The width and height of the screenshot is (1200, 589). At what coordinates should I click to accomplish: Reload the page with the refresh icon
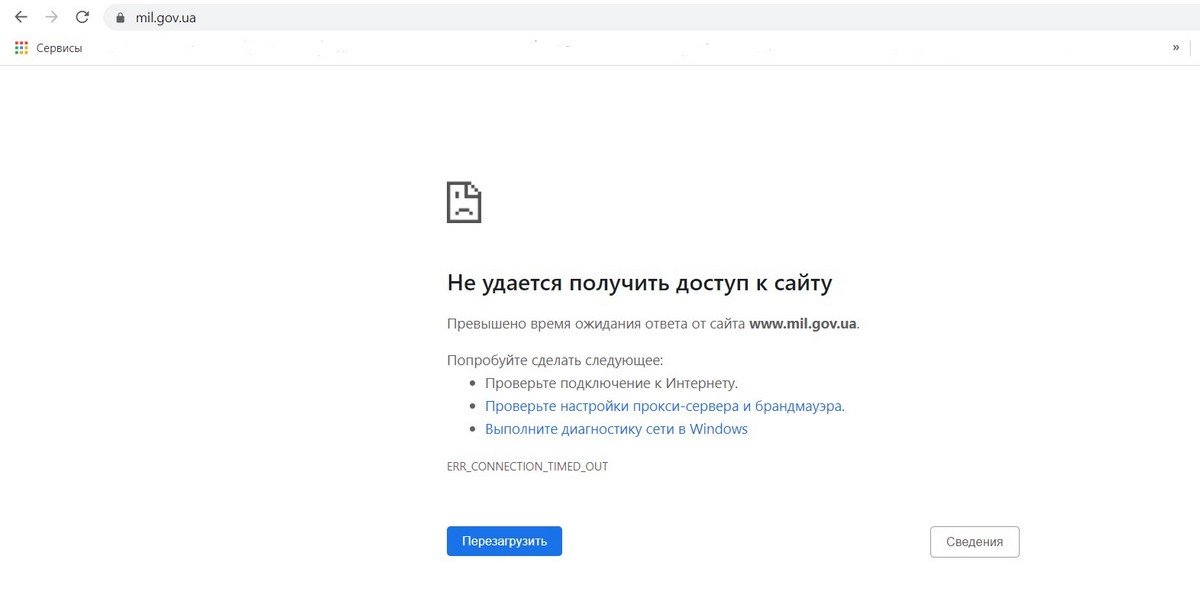click(x=82, y=17)
